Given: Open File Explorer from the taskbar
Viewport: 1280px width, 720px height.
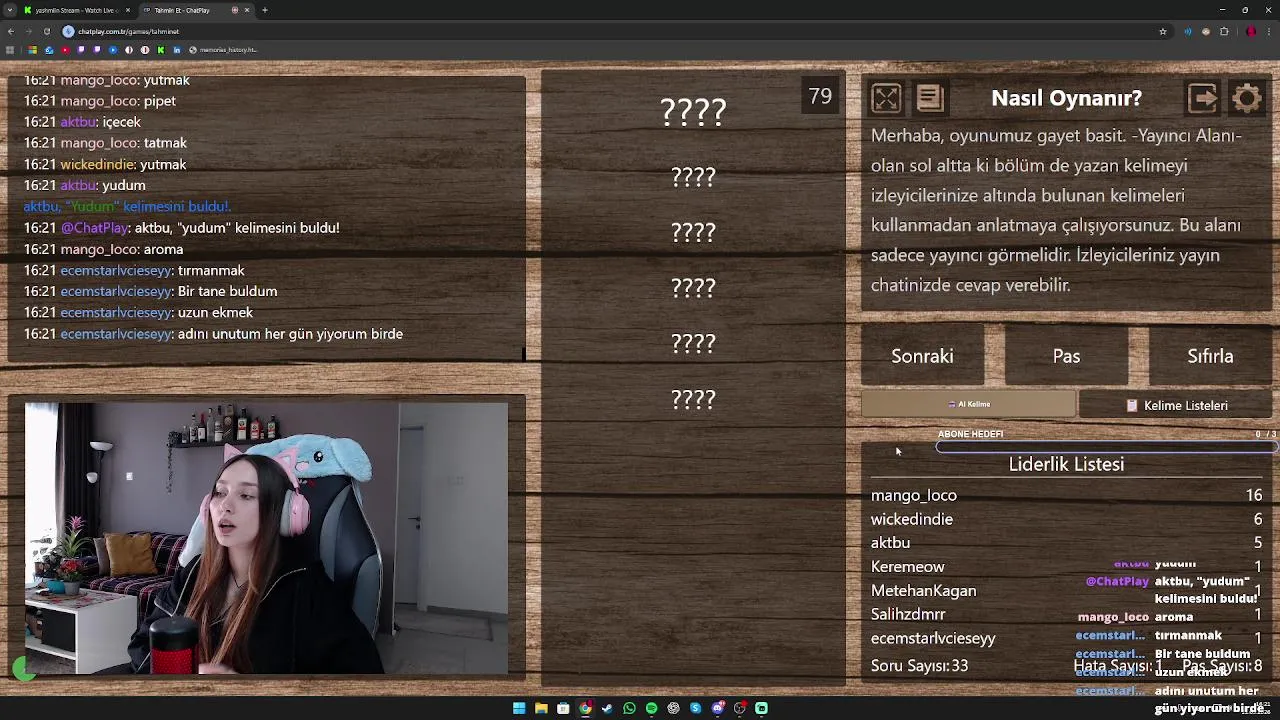Looking at the screenshot, I should (x=541, y=708).
